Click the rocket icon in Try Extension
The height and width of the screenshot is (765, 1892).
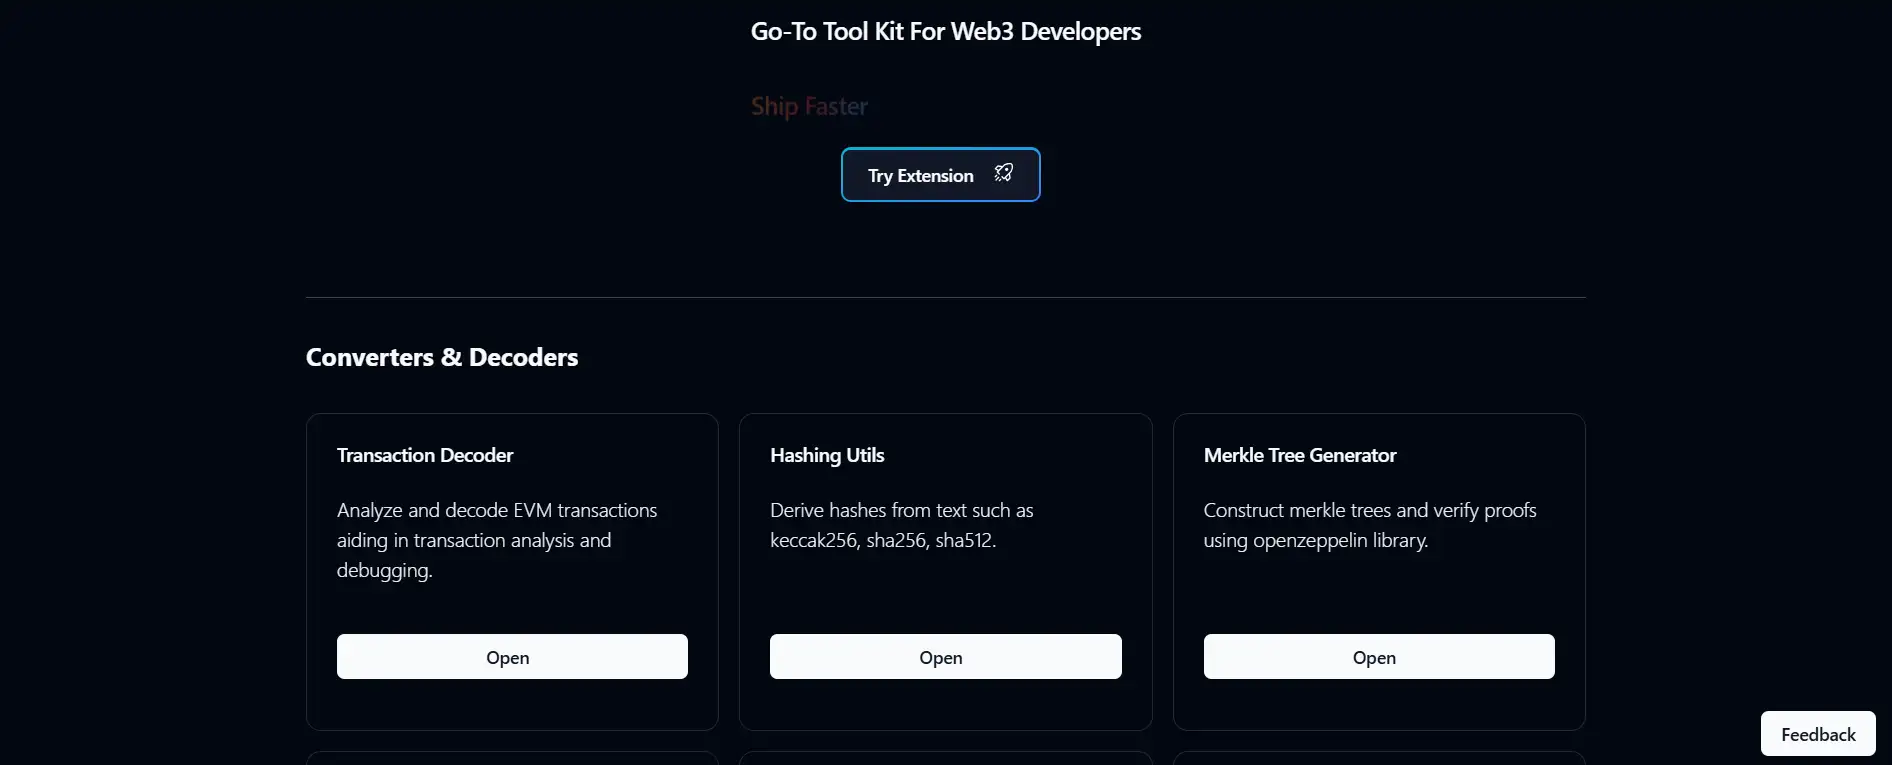pos(1003,173)
